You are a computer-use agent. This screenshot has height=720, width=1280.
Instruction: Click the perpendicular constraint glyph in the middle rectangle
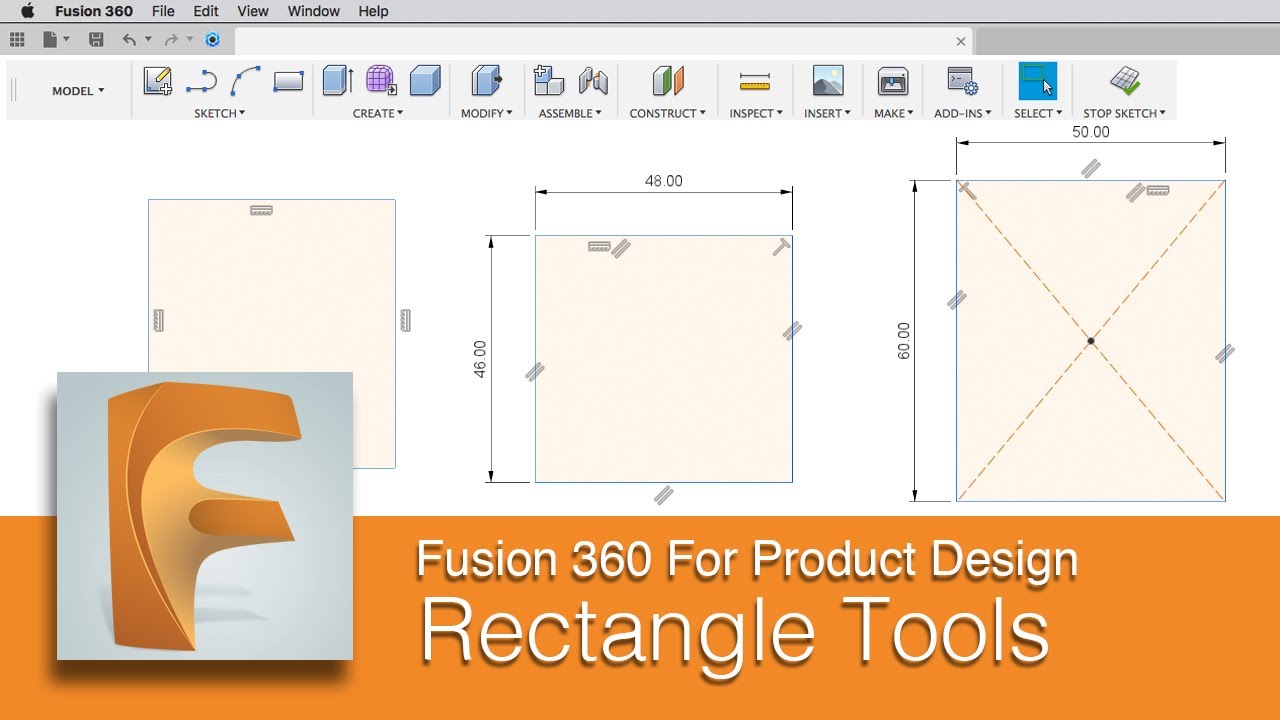[782, 246]
